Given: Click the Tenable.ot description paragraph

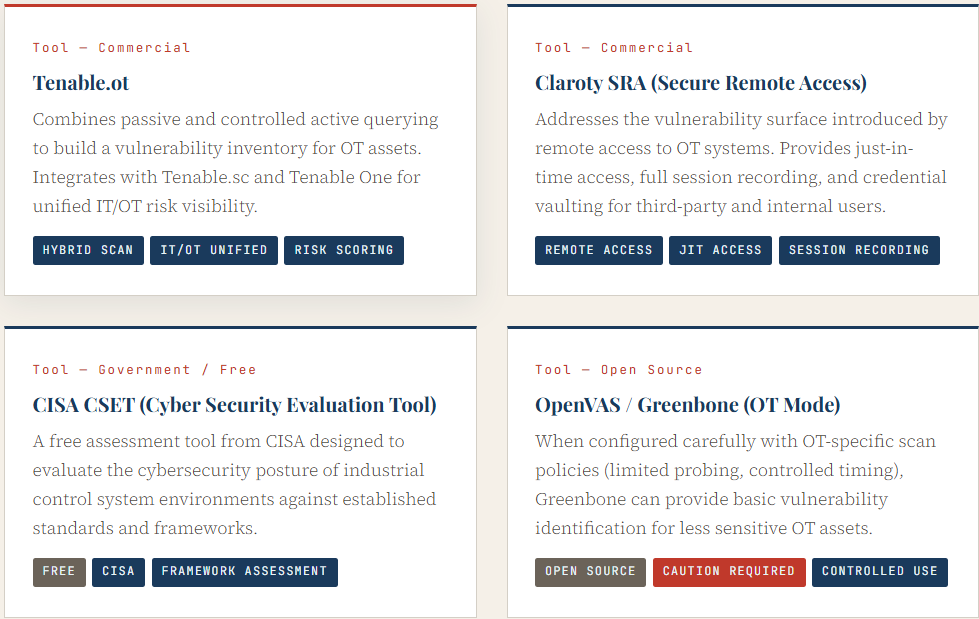Looking at the screenshot, I should [x=236, y=162].
